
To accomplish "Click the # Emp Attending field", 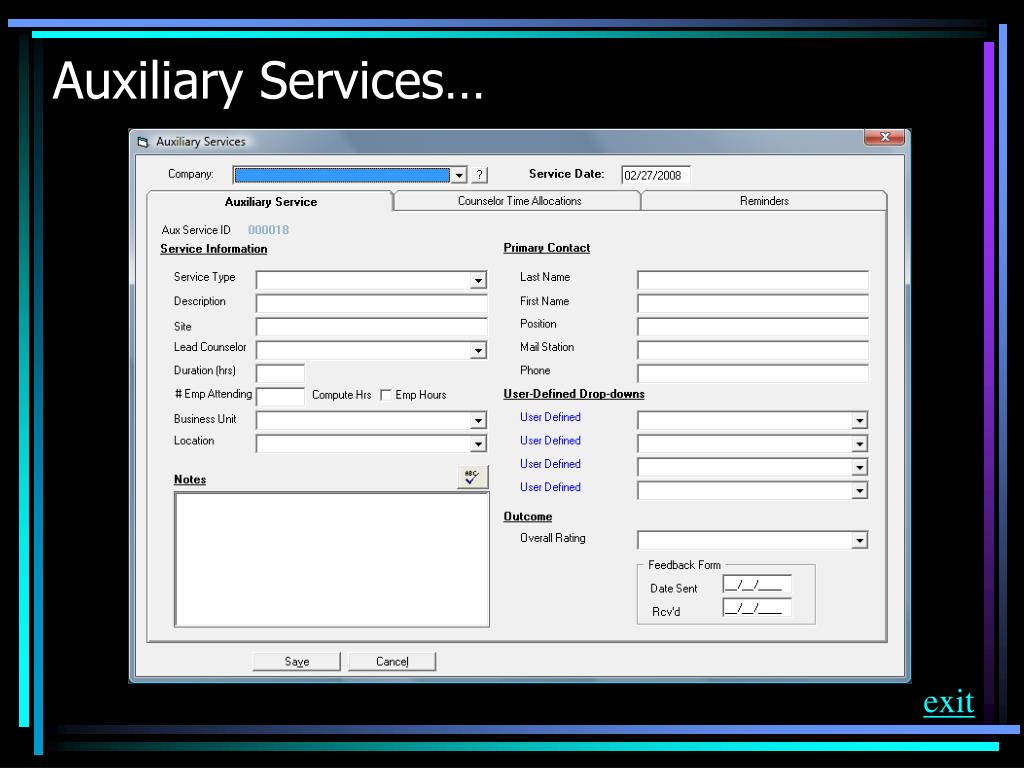I will pos(280,396).
